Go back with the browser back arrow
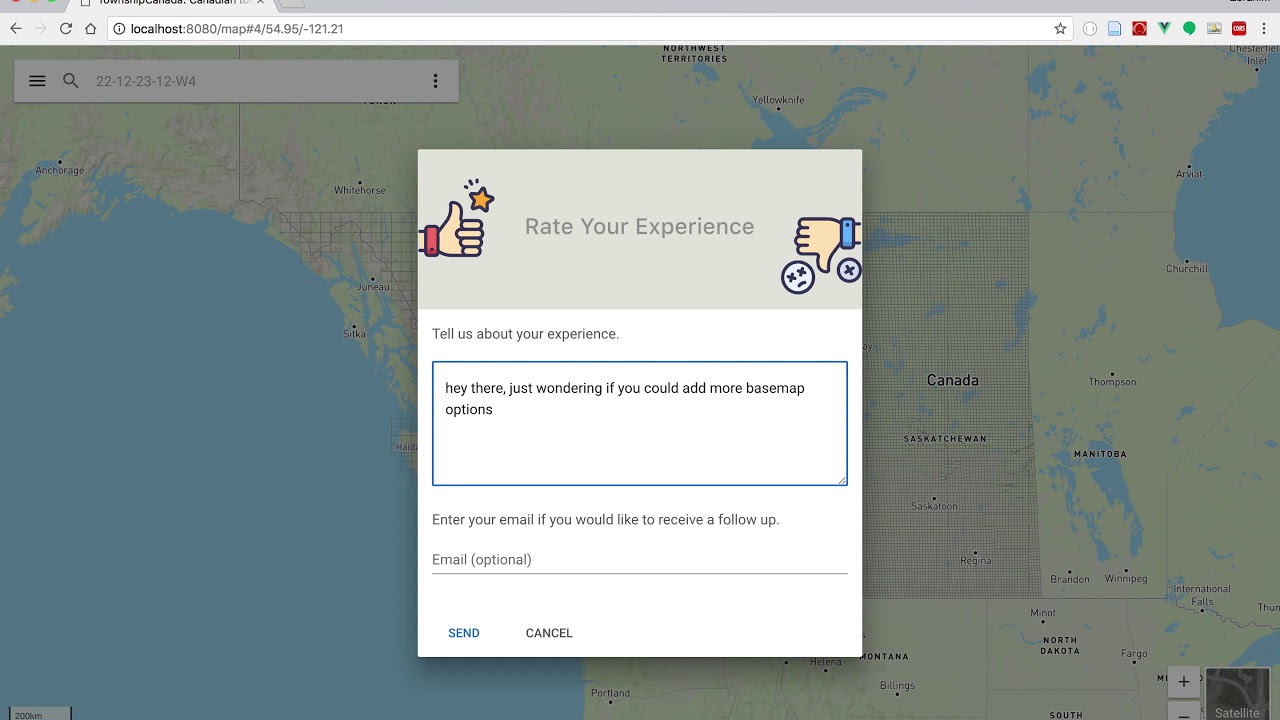 [x=15, y=29]
